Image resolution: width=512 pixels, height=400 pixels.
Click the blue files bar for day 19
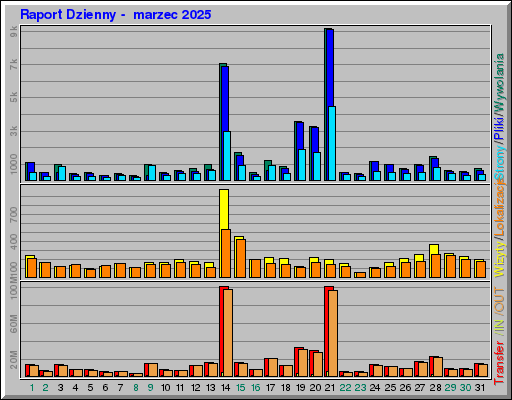tap(300, 136)
